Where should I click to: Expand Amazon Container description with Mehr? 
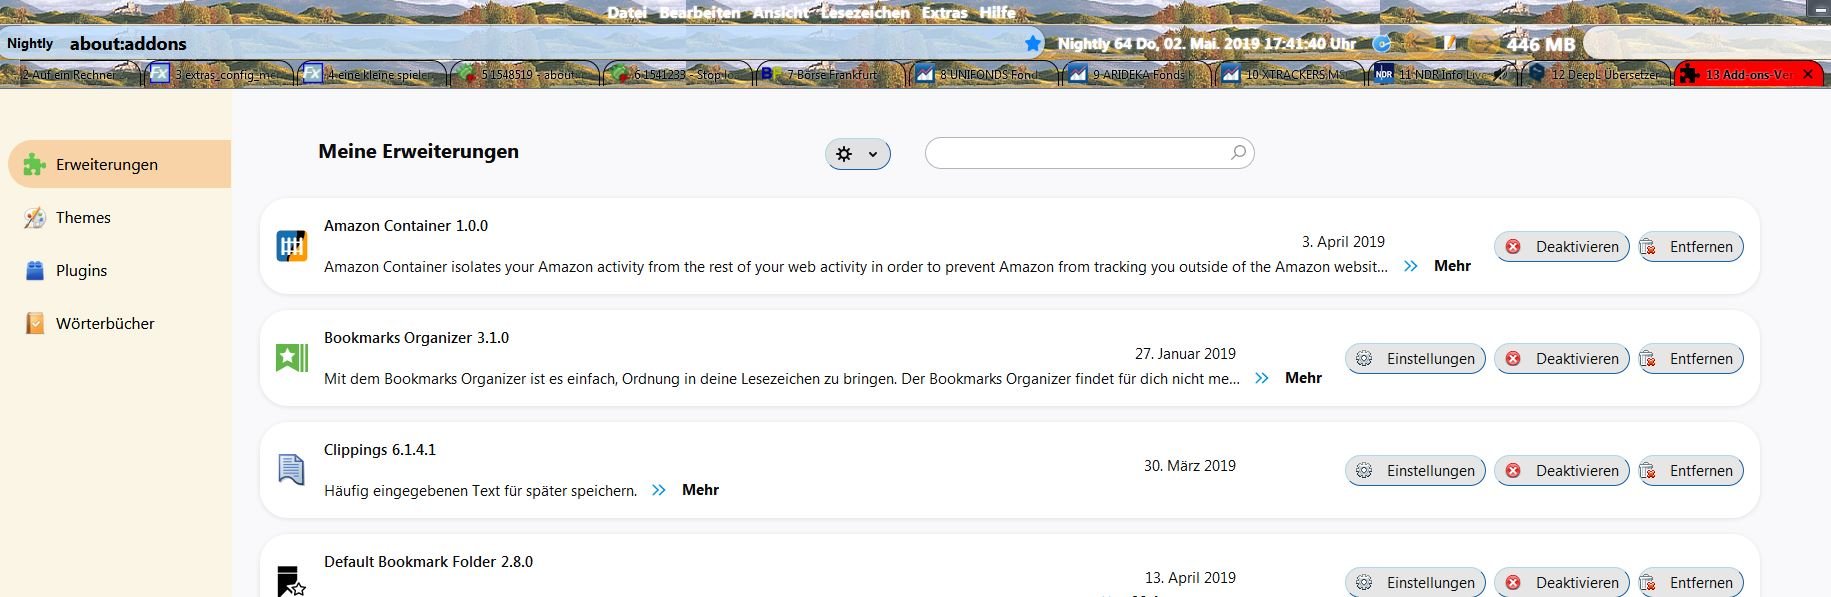(x=1452, y=266)
